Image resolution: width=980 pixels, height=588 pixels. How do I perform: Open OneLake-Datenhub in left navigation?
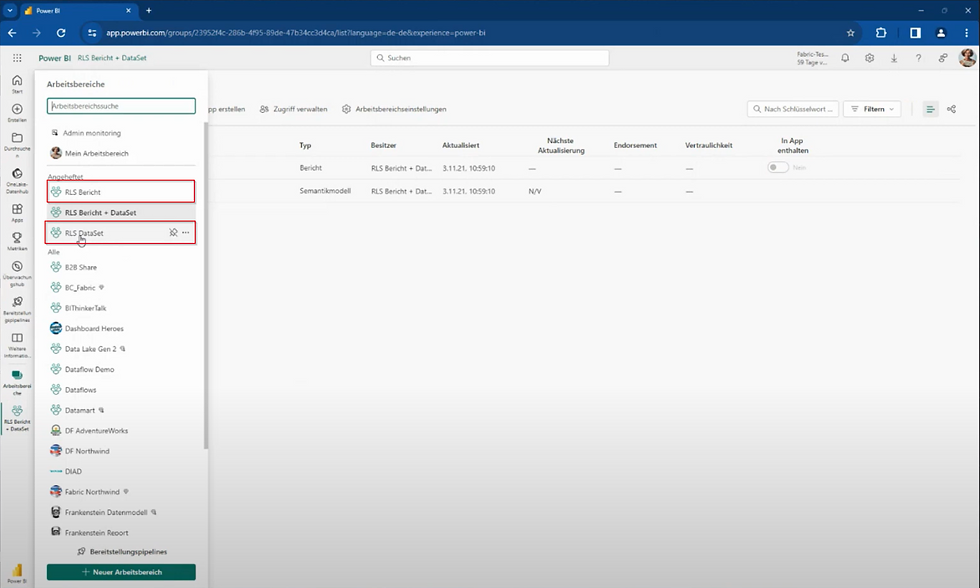(x=17, y=181)
